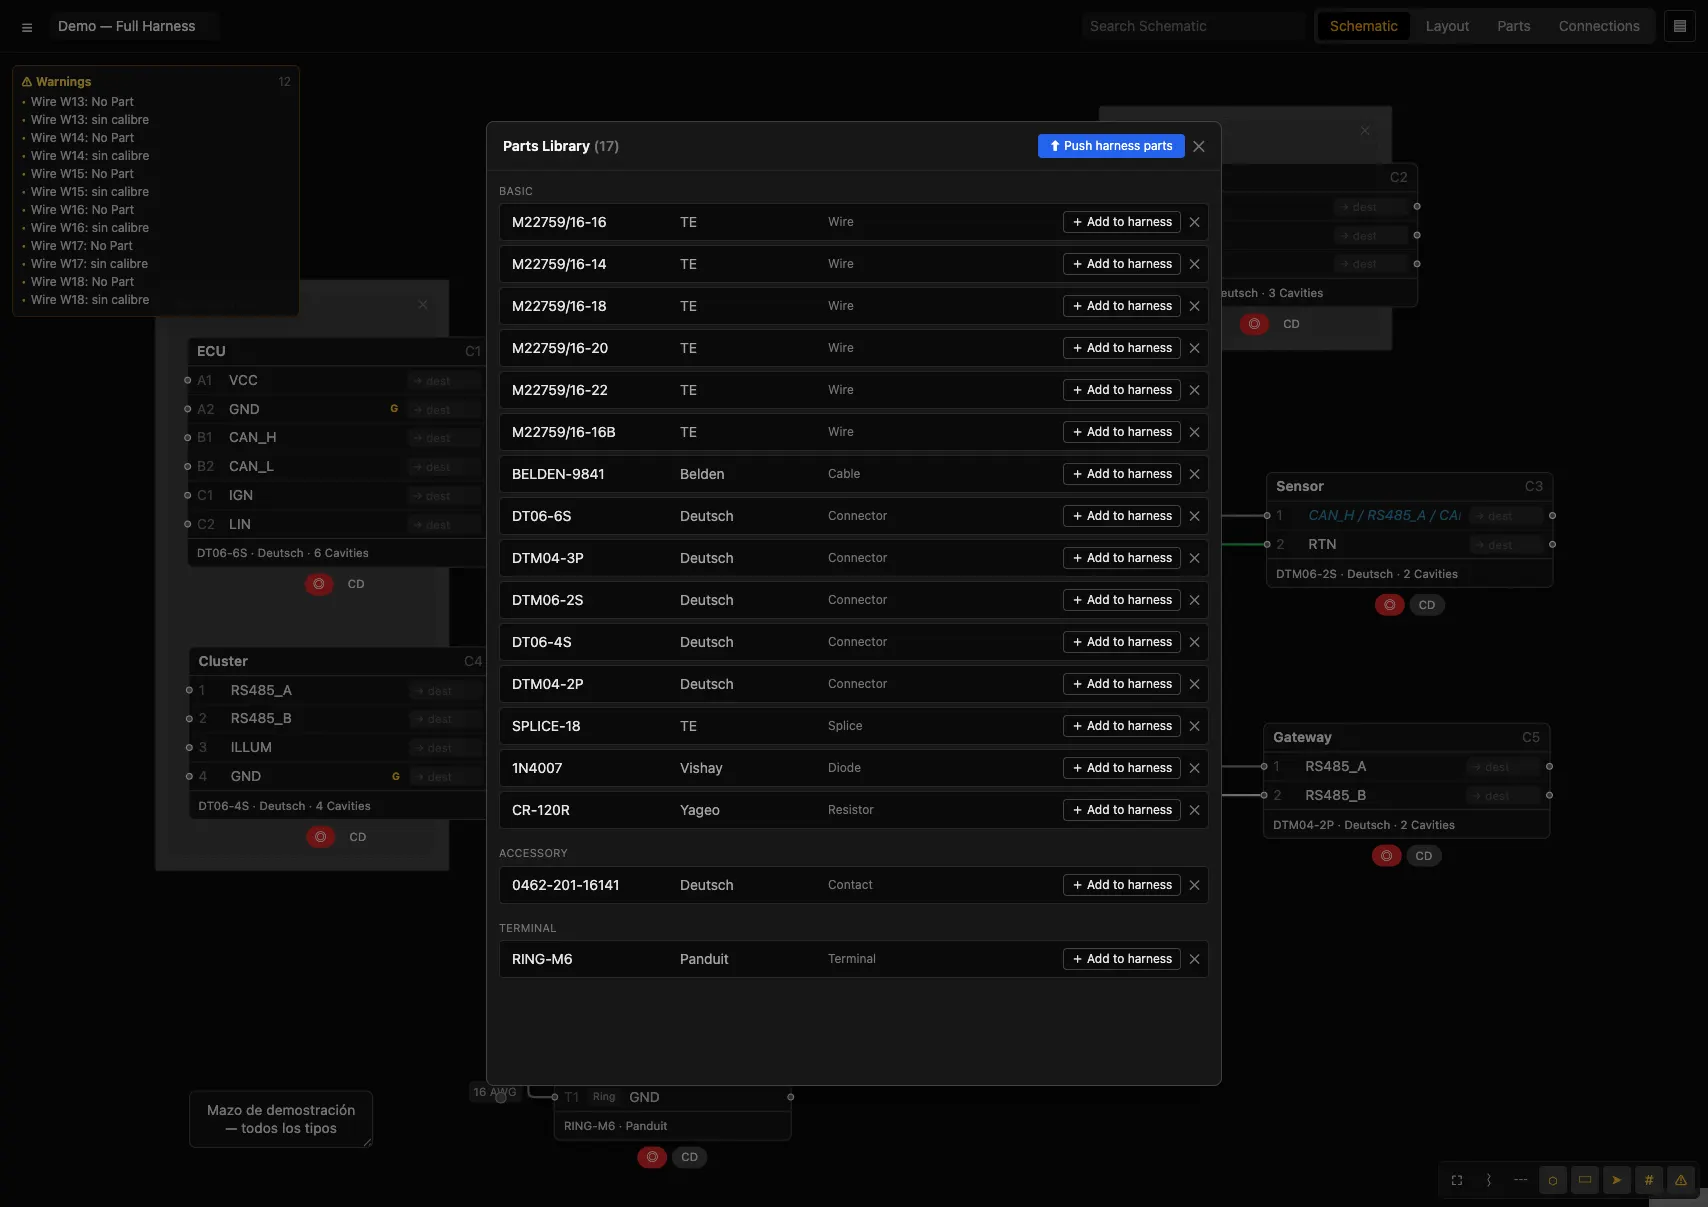Click CD badge under RING-M6 terminal
1708x1207 pixels.
click(690, 1157)
